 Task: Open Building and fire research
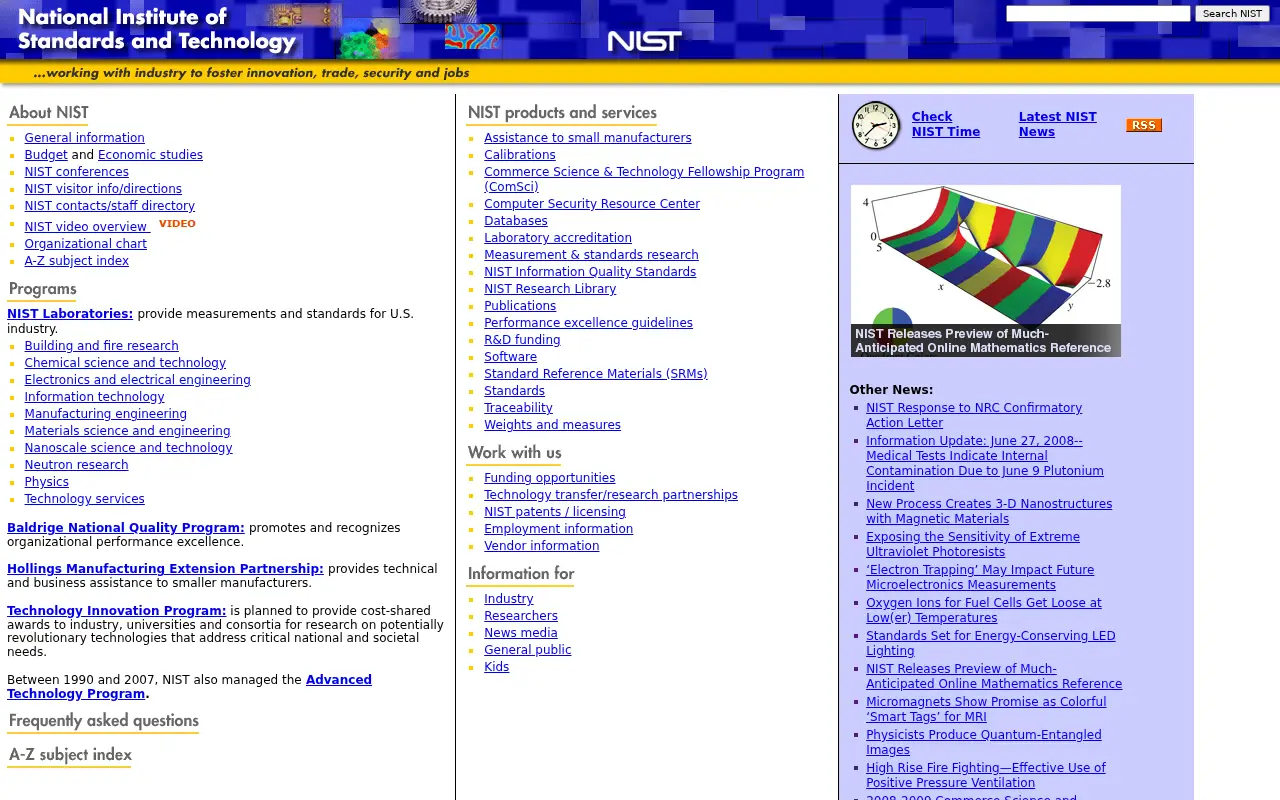[x=101, y=346]
